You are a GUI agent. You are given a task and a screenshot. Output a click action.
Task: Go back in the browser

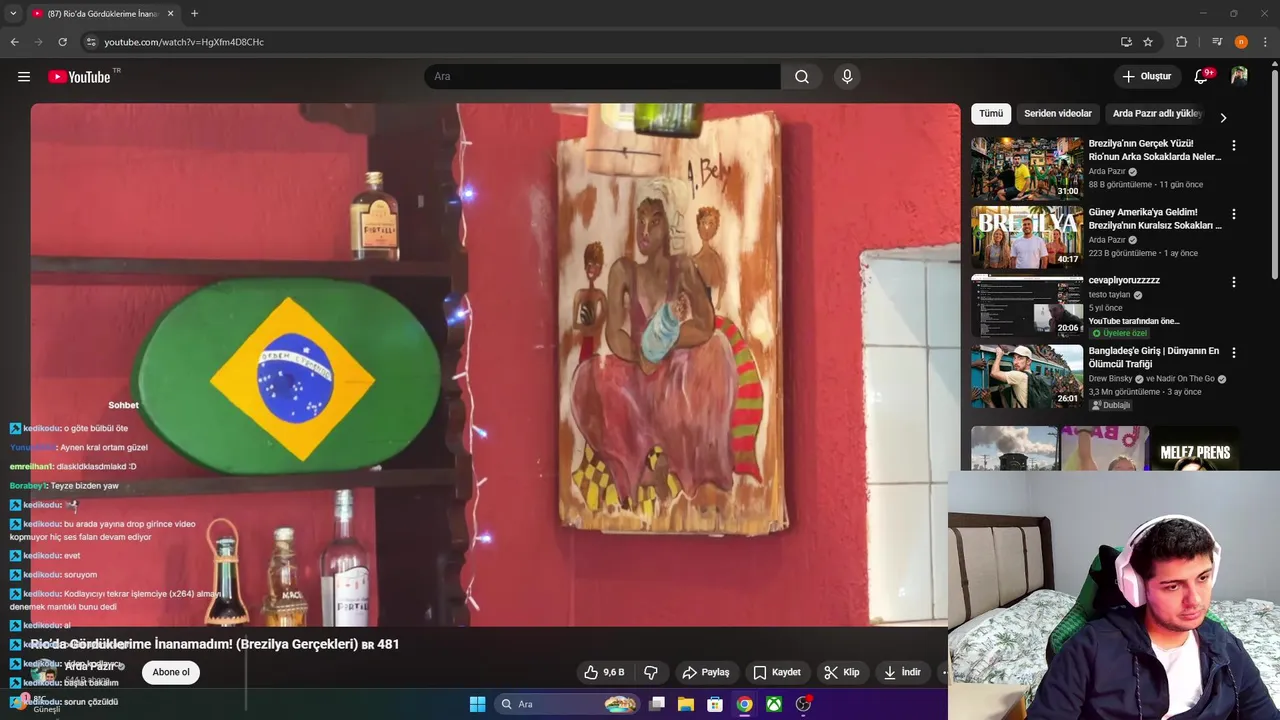14,42
